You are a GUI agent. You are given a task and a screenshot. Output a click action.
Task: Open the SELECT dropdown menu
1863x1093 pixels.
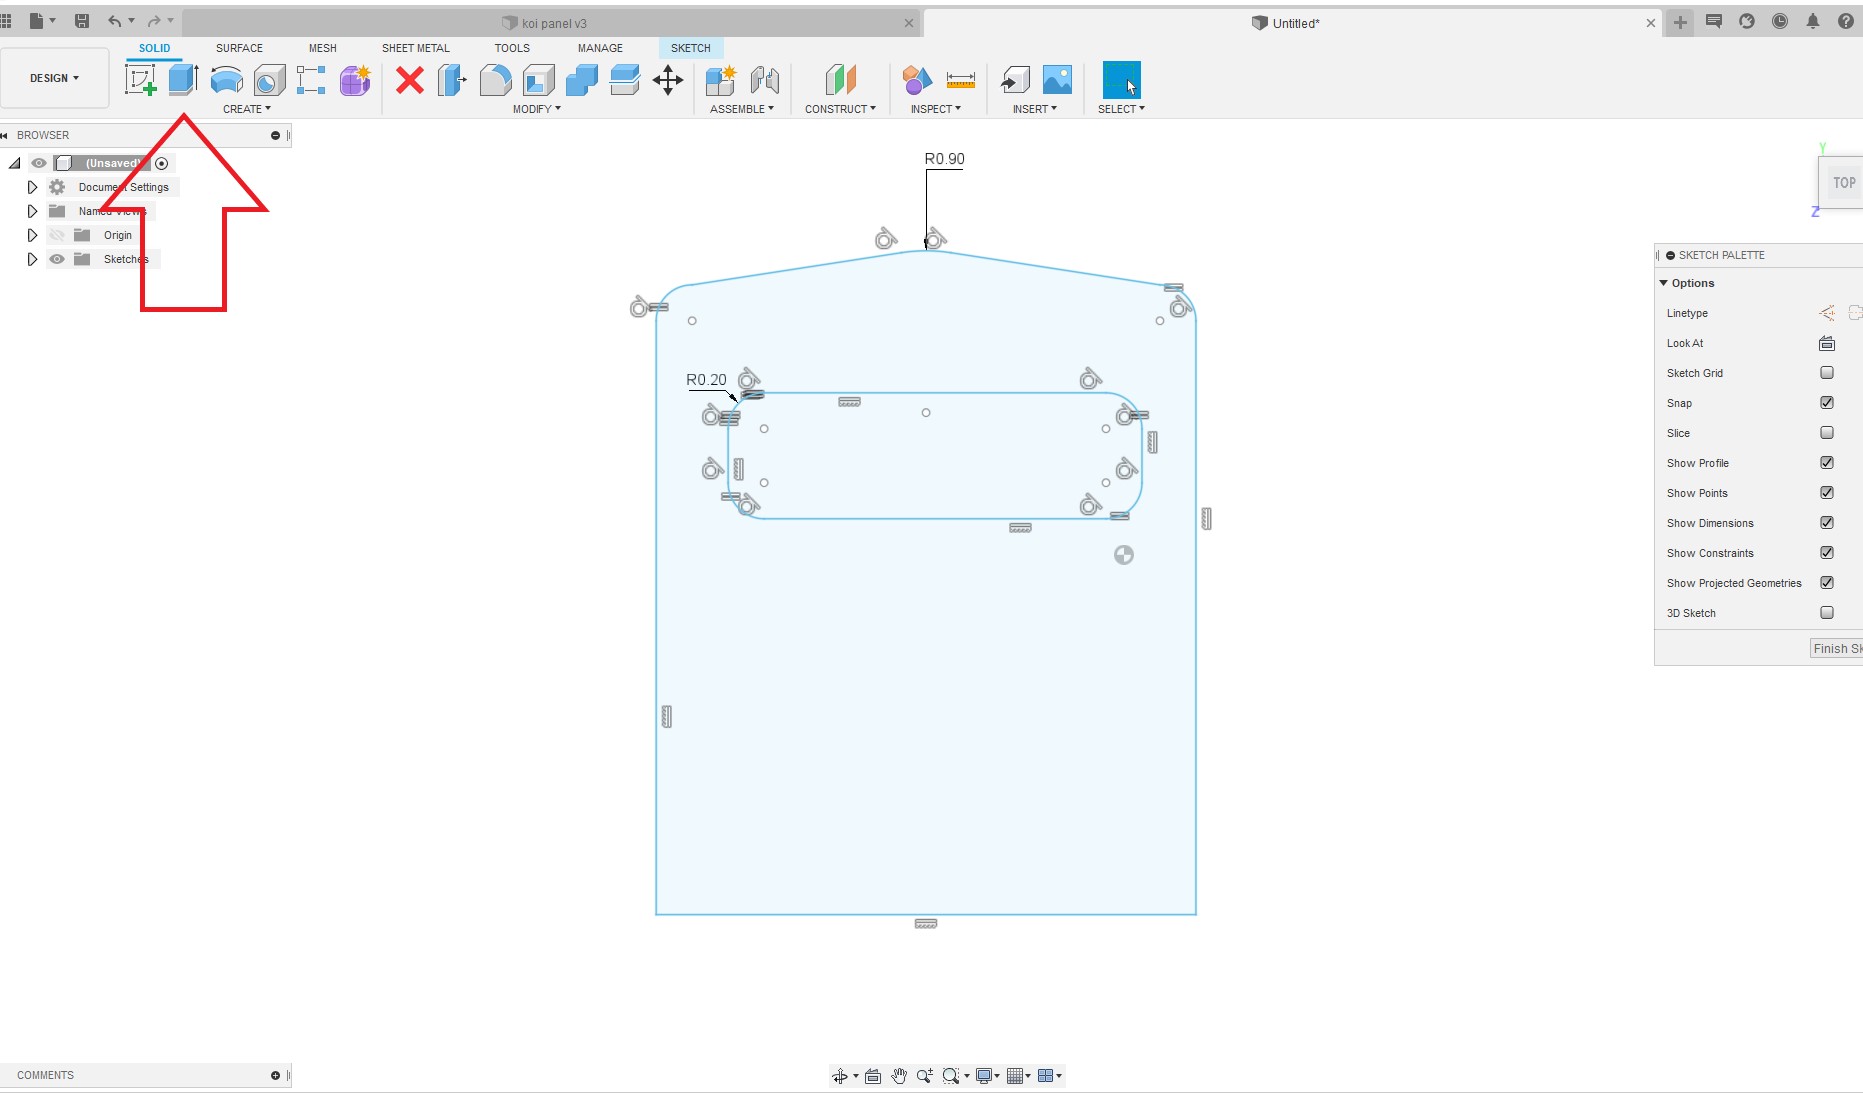click(x=1121, y=109)
